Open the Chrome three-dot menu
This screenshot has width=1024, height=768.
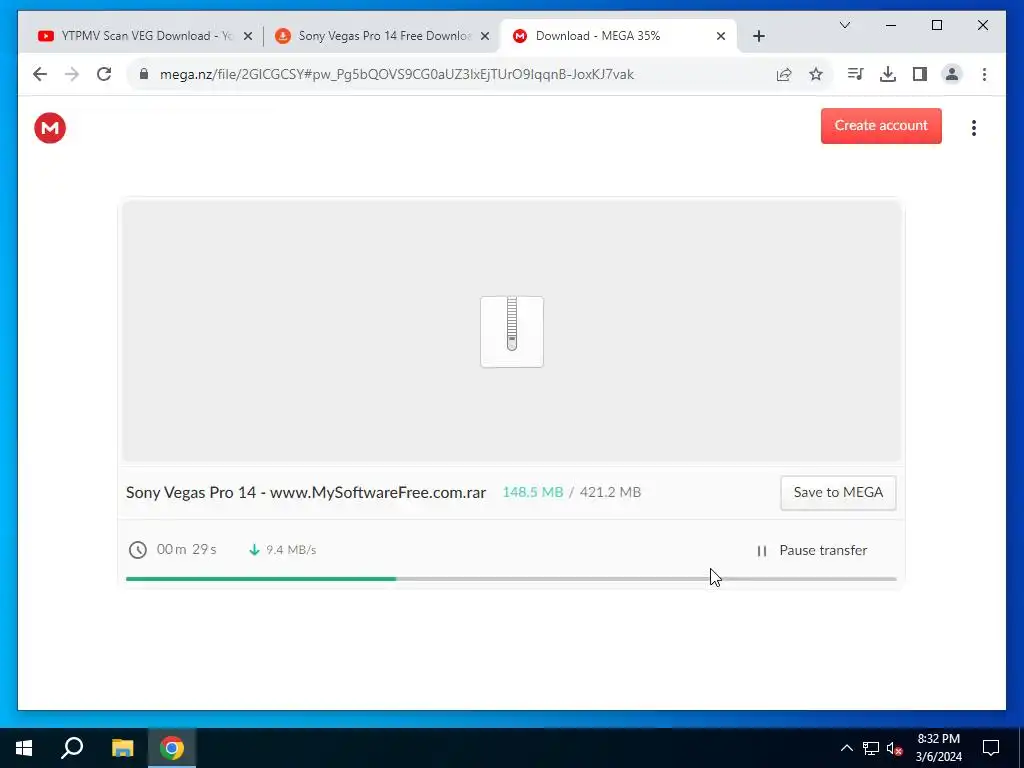click(984, 74)
